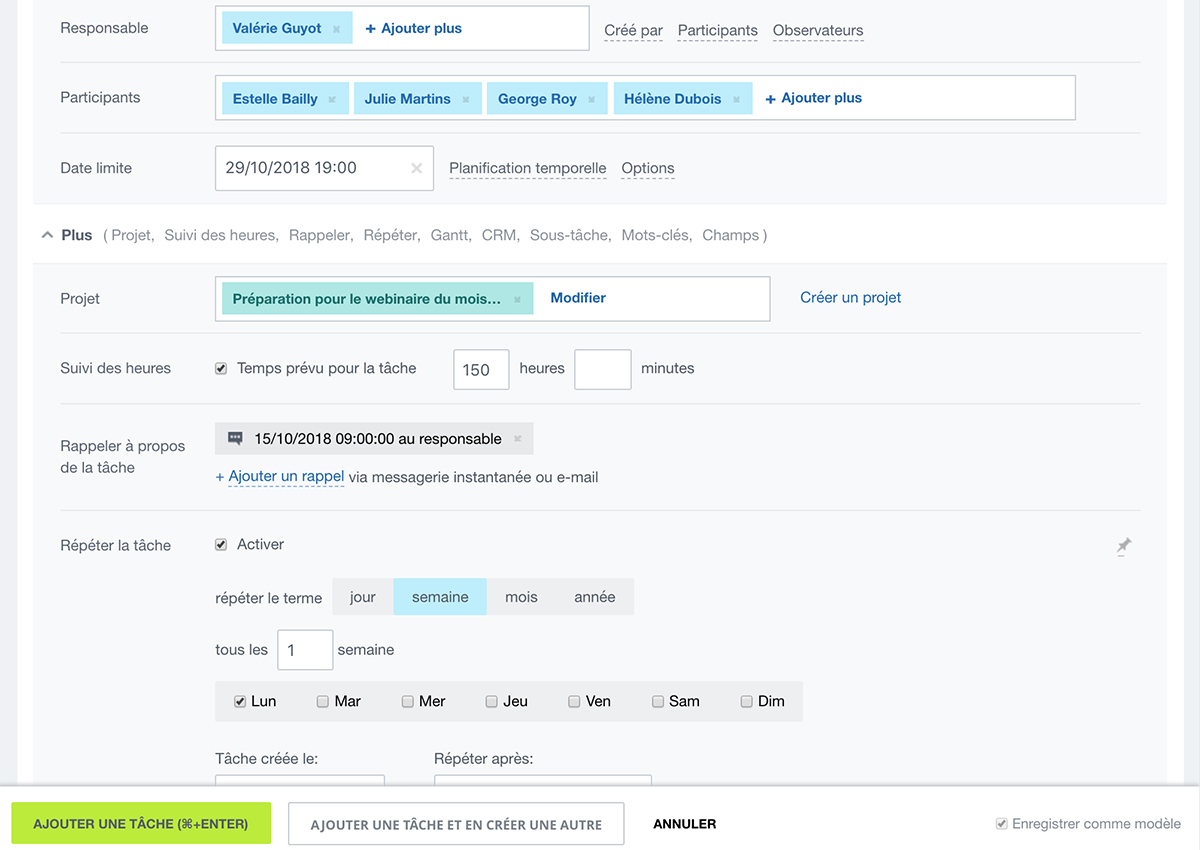The width and height of the screenshot is (1200, 850).
Task: Clear the date limite field
Action: pyautogui.click(x=417, y=168)
